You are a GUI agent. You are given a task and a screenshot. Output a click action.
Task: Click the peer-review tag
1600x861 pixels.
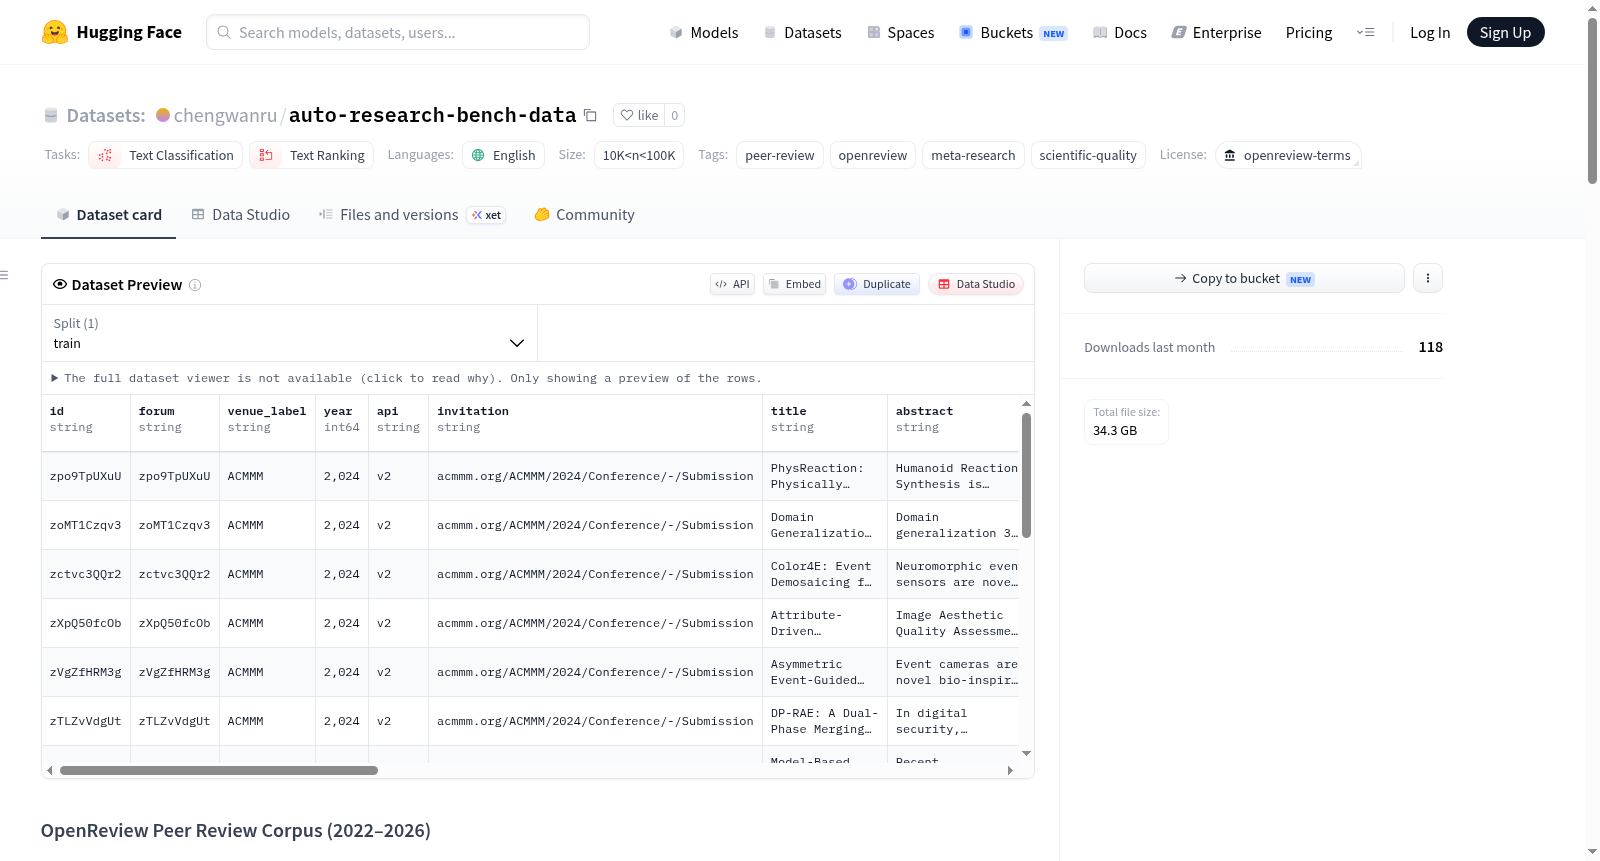780,155
